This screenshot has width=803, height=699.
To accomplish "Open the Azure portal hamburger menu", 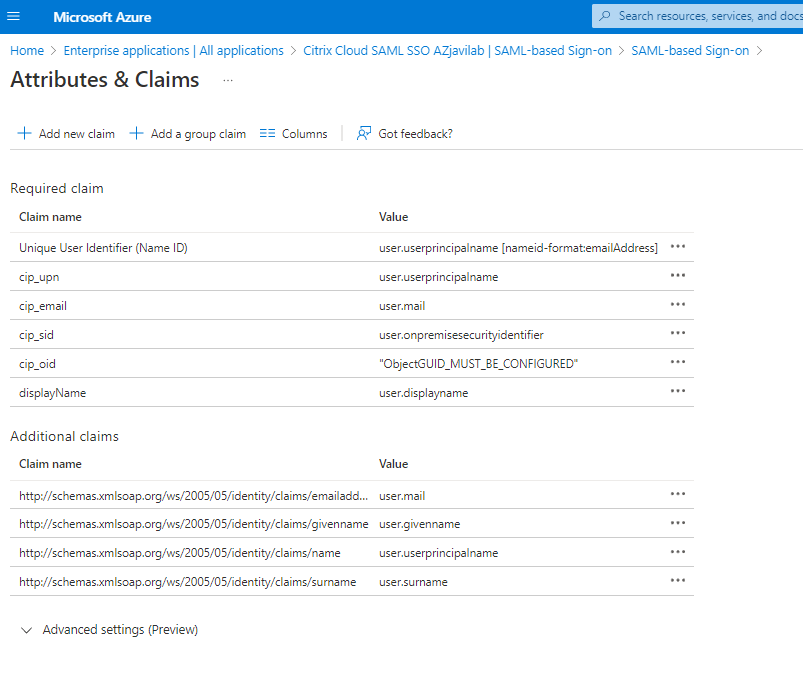I will [x=13, y=15].
